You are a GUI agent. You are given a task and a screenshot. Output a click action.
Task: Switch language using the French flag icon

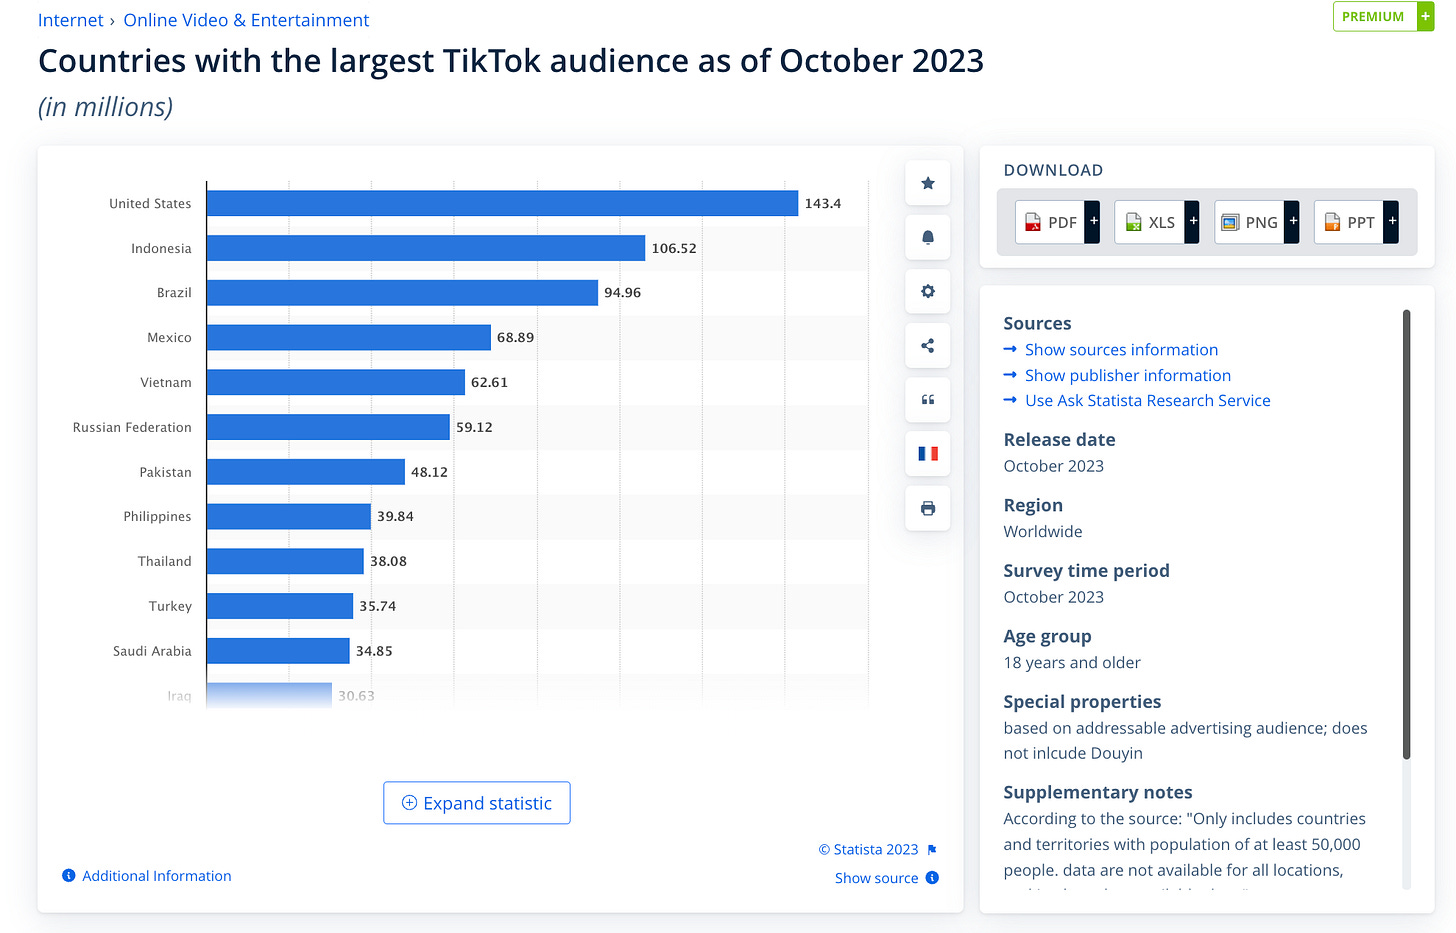pyautogui.click(x=927, y=453)
